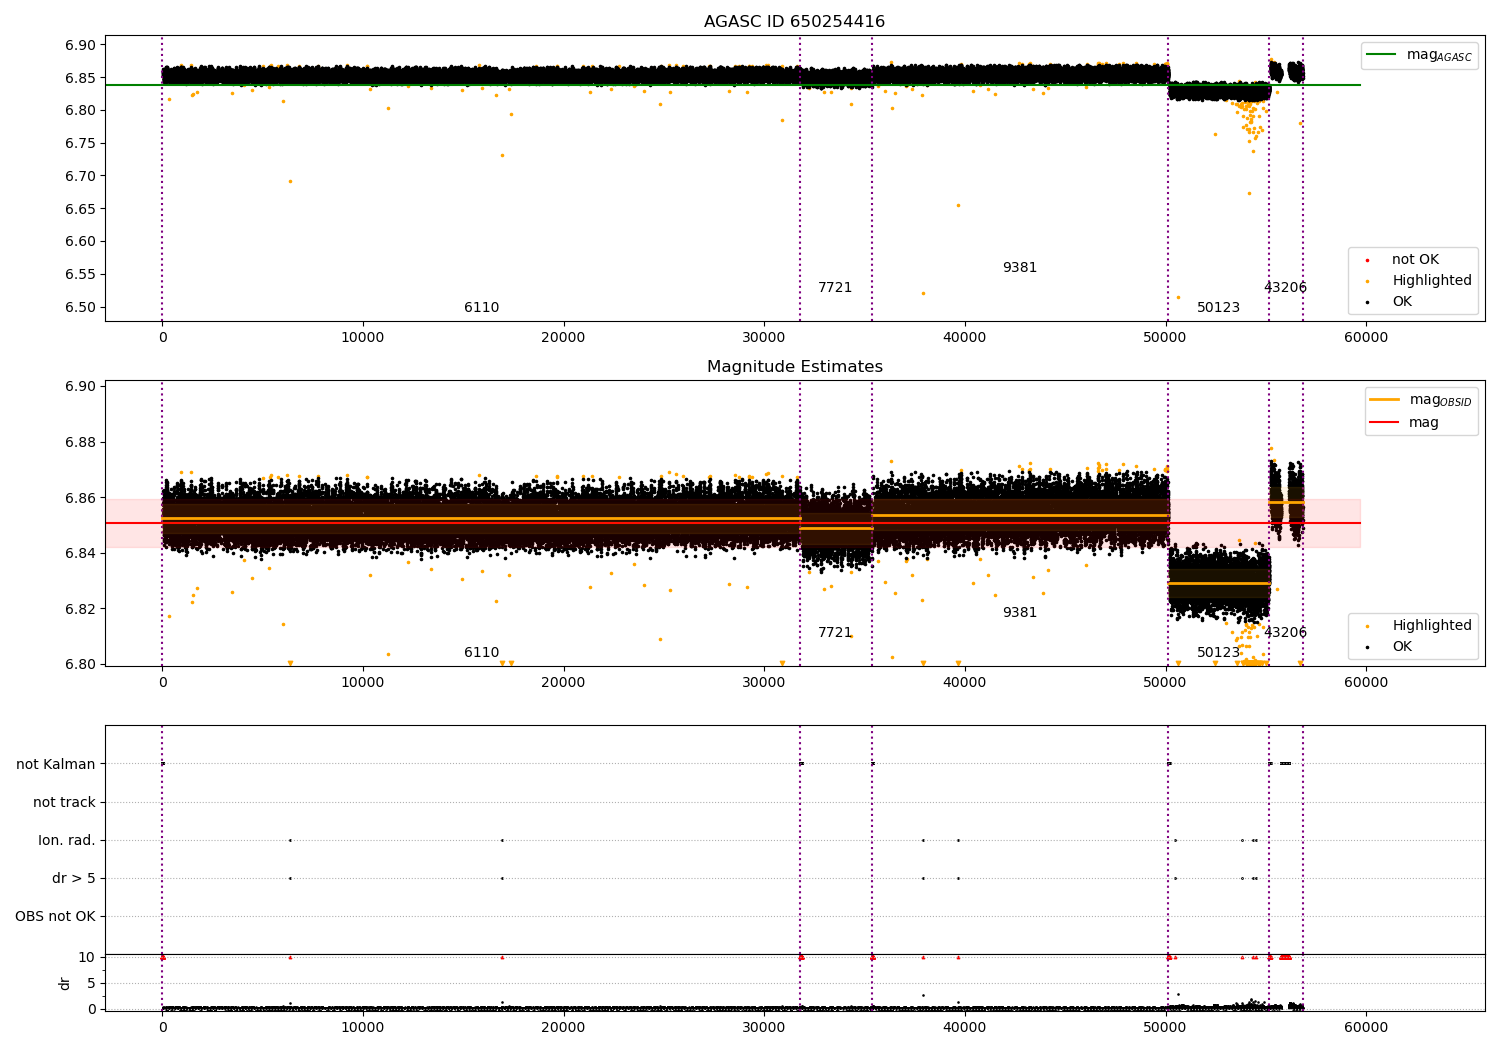1500x1050 pixels.
Task: Click 'OK' in the Magnitude Estimates legend
Action: (1390, 647)
